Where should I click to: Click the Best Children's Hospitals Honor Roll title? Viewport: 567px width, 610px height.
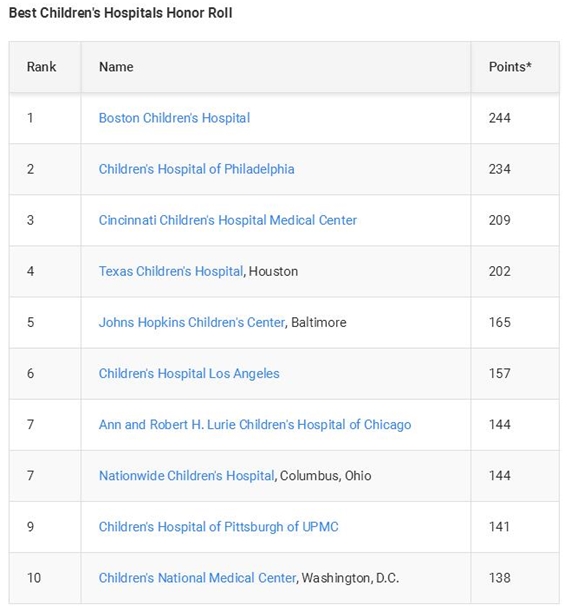click(x=120, y=13)
